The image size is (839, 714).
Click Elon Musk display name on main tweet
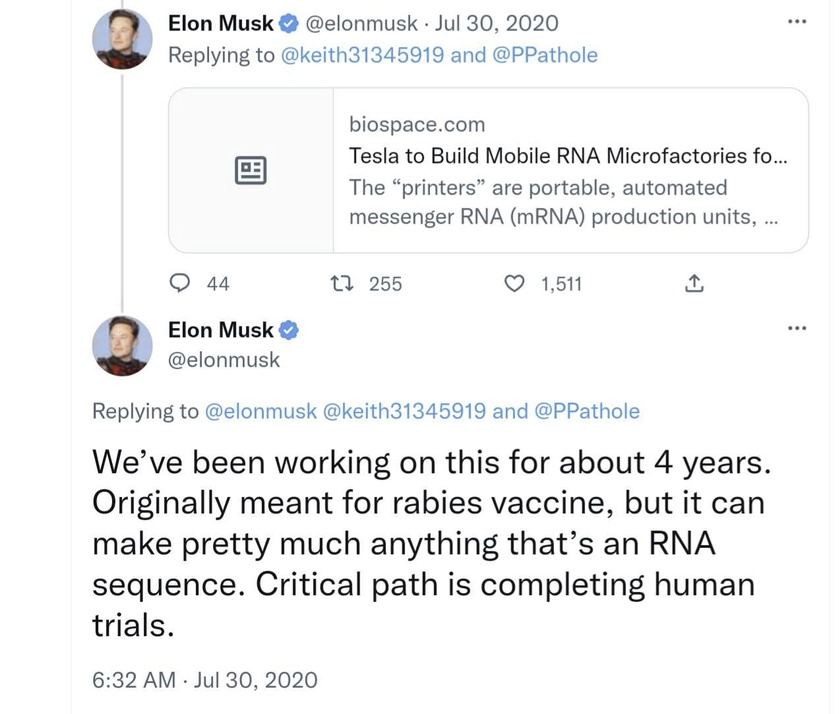pyautogui.click(x=220, y=330)
